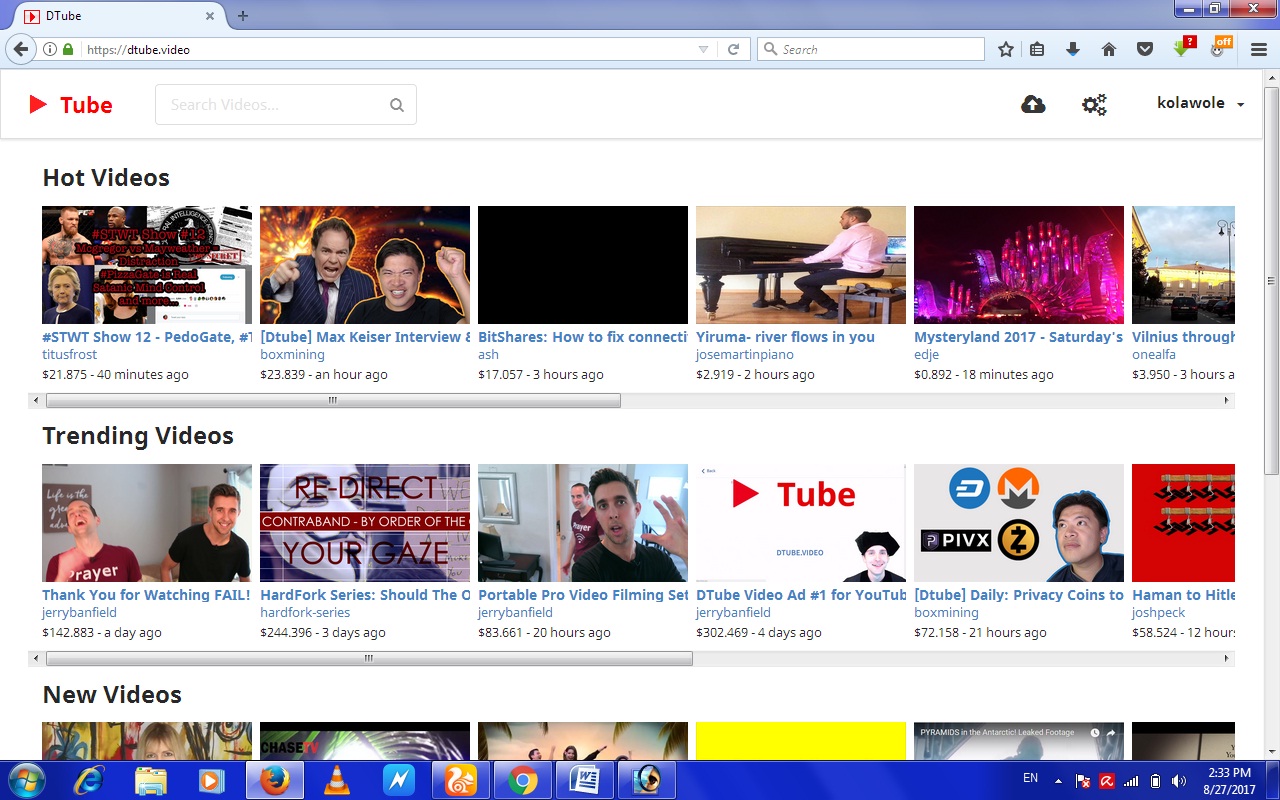Save page to Pocket icon
The image size is (1280, 800).
1145,49
